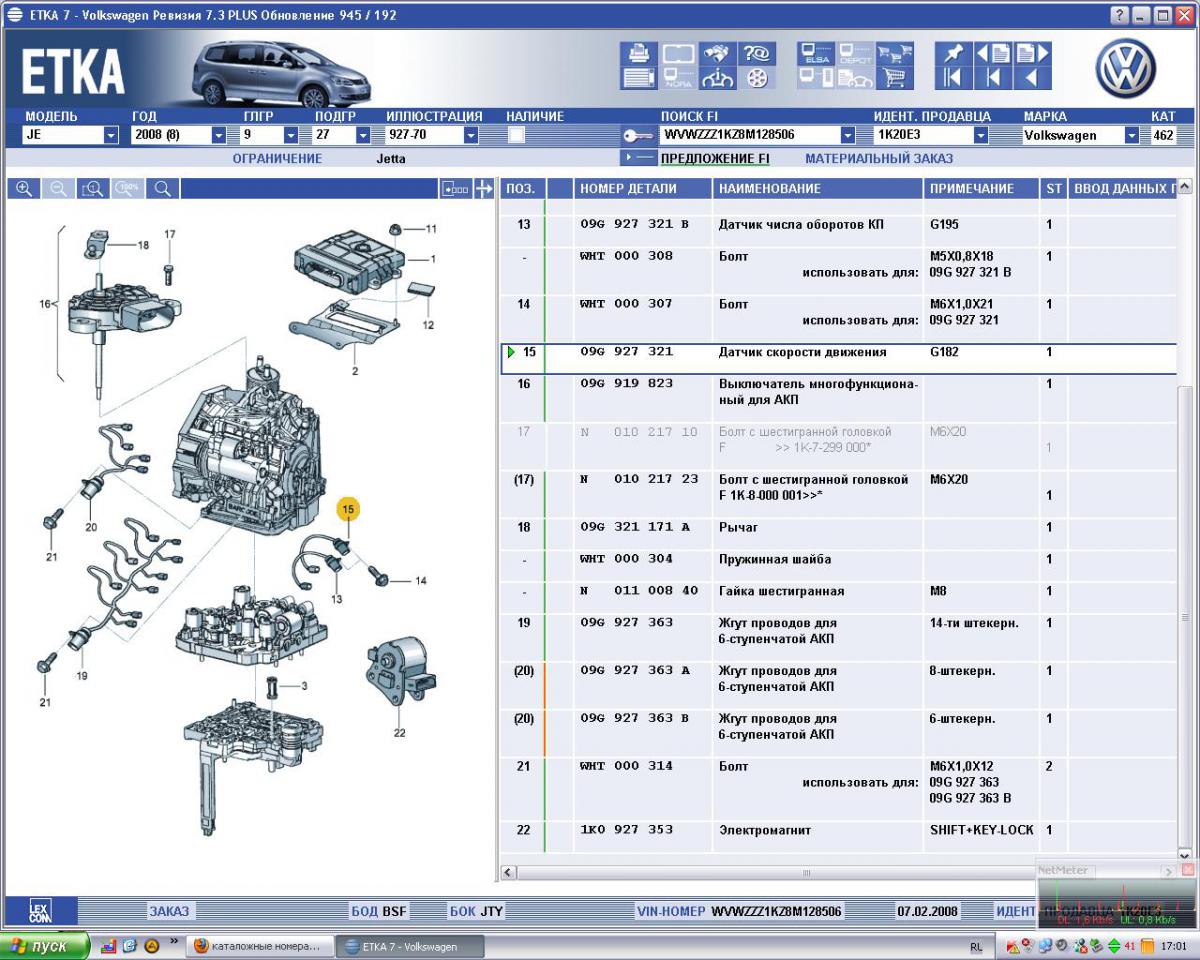Viewport: 1200px width, 960px height.
Task: Click the clock in the system tray
Action: (1174, 946)
